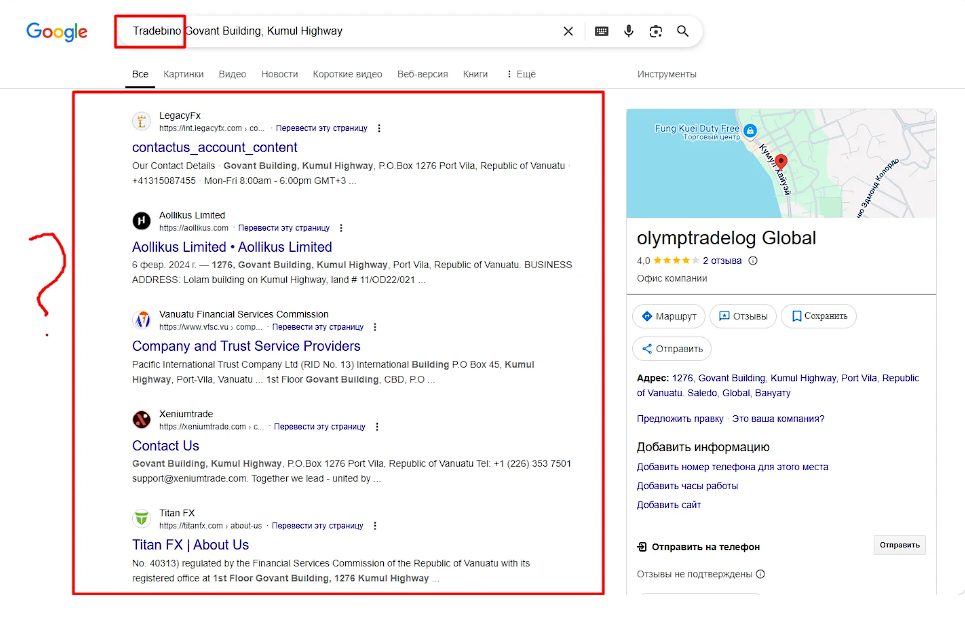Viewport: 965px width, 641px height.
Task: Click Добавить номер телефона для этого места
Action: 732,467
